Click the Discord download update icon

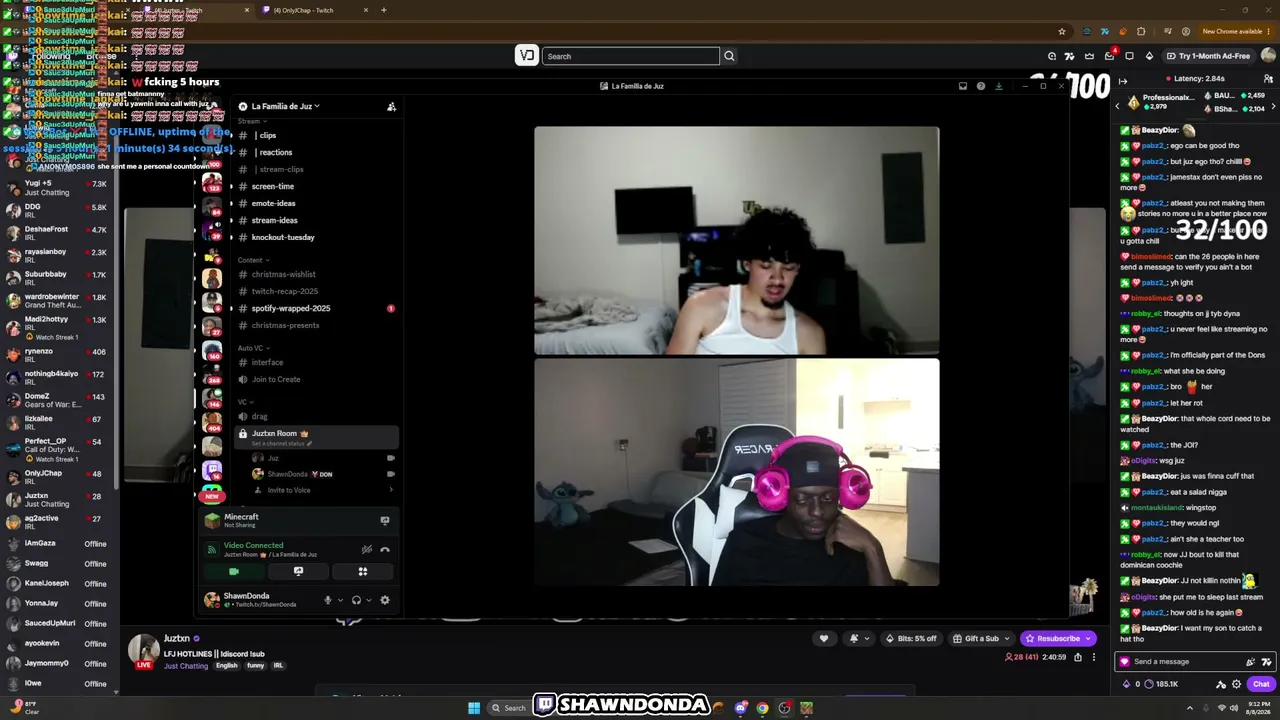tap(998, 86)
